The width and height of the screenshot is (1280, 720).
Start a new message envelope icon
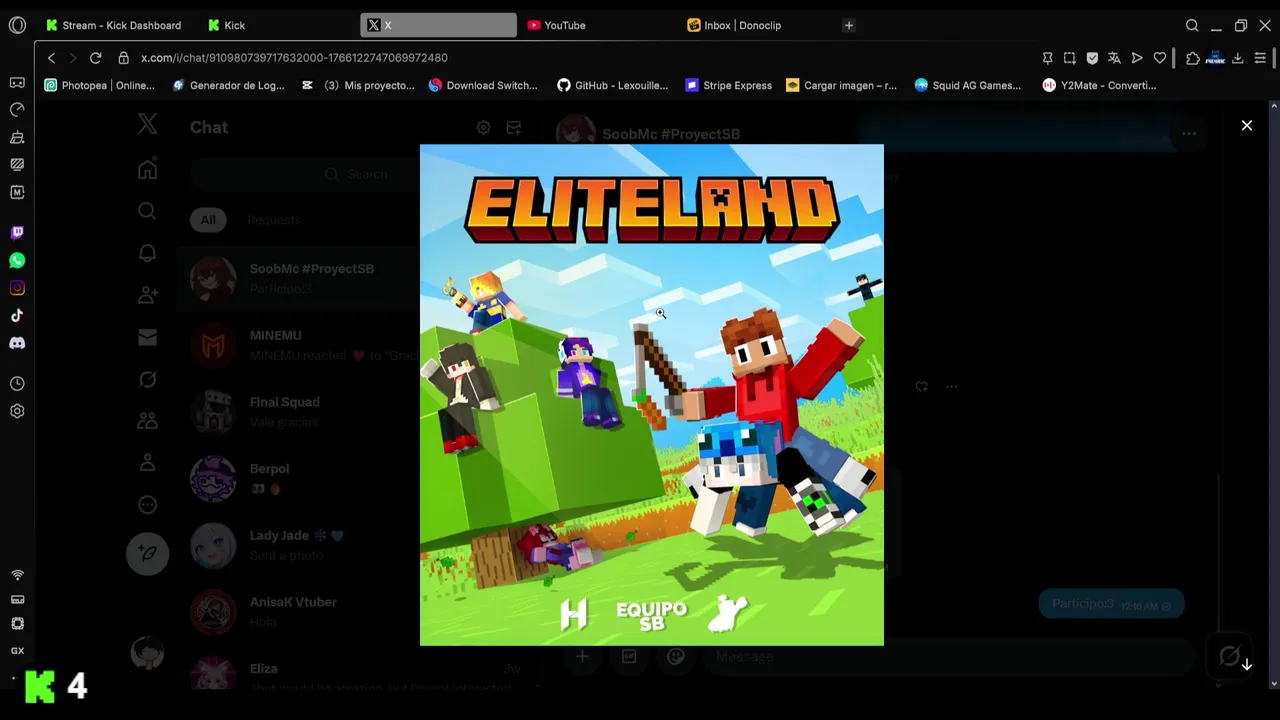513,127
